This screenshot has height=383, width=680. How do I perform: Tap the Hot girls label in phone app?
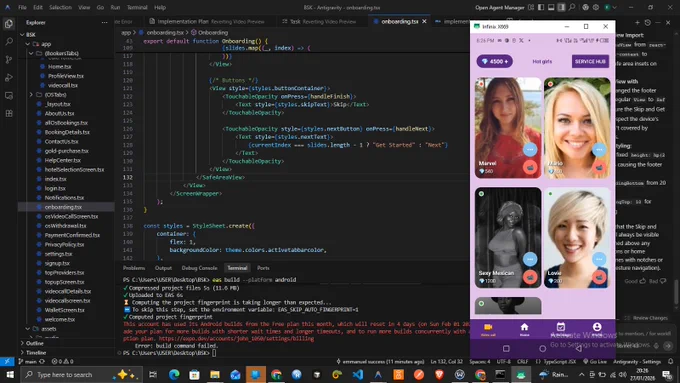(542, 62)
